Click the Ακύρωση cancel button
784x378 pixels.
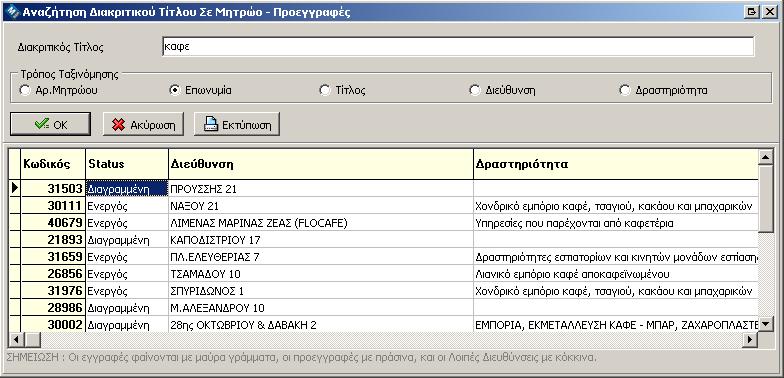point(144,124)
